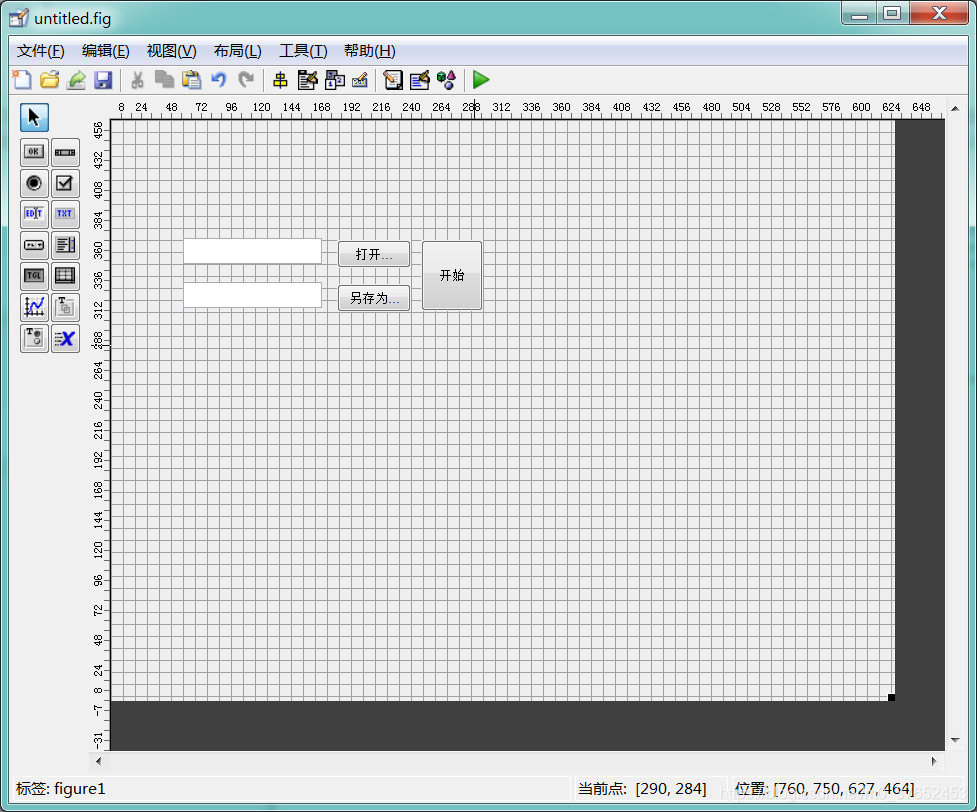Click the 标签: figure1 status text

[x=61, y=789]
